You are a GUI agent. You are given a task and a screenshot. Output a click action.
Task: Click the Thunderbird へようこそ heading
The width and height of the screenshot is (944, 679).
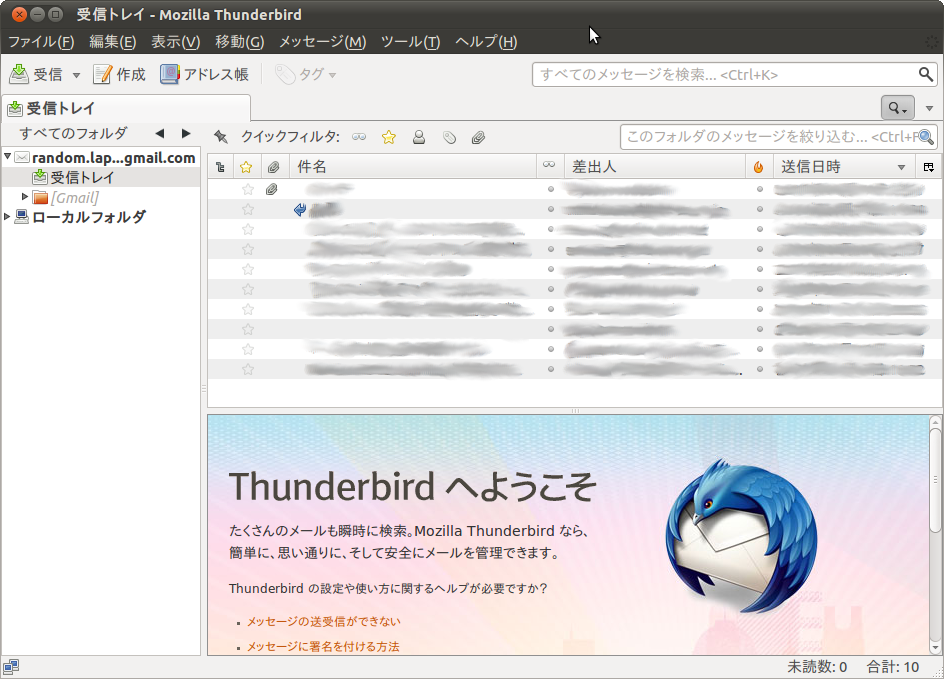click(x=413, y=486)
